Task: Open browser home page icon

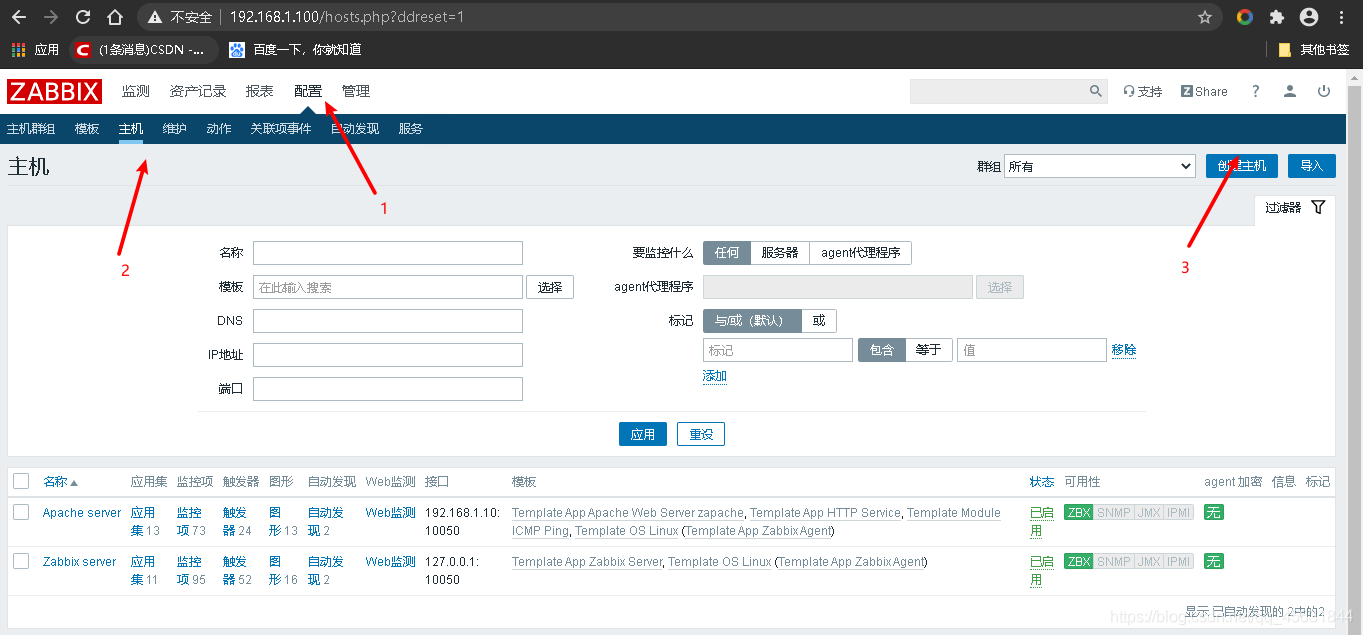Action: tap(115, 17)
